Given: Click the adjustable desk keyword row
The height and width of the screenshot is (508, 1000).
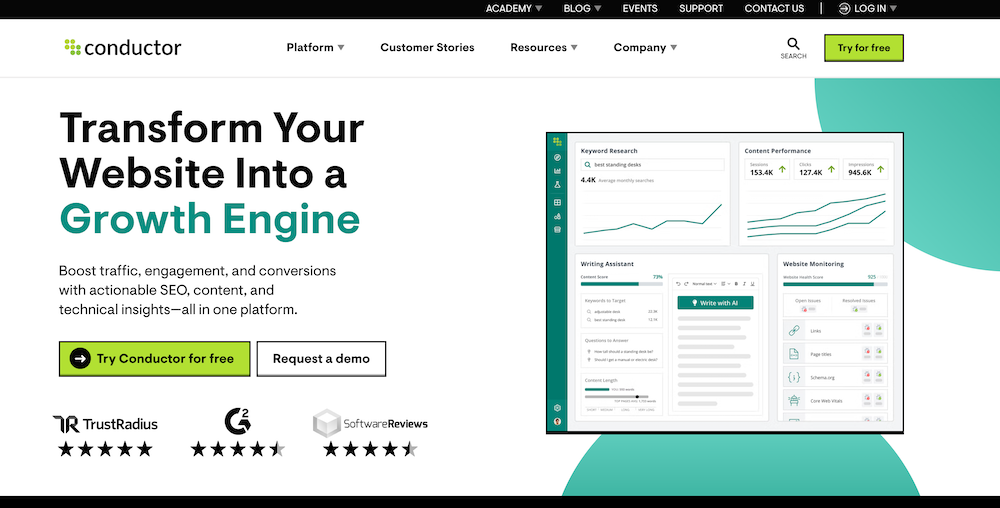Looking at the screenshot, I should coord(622,312).
